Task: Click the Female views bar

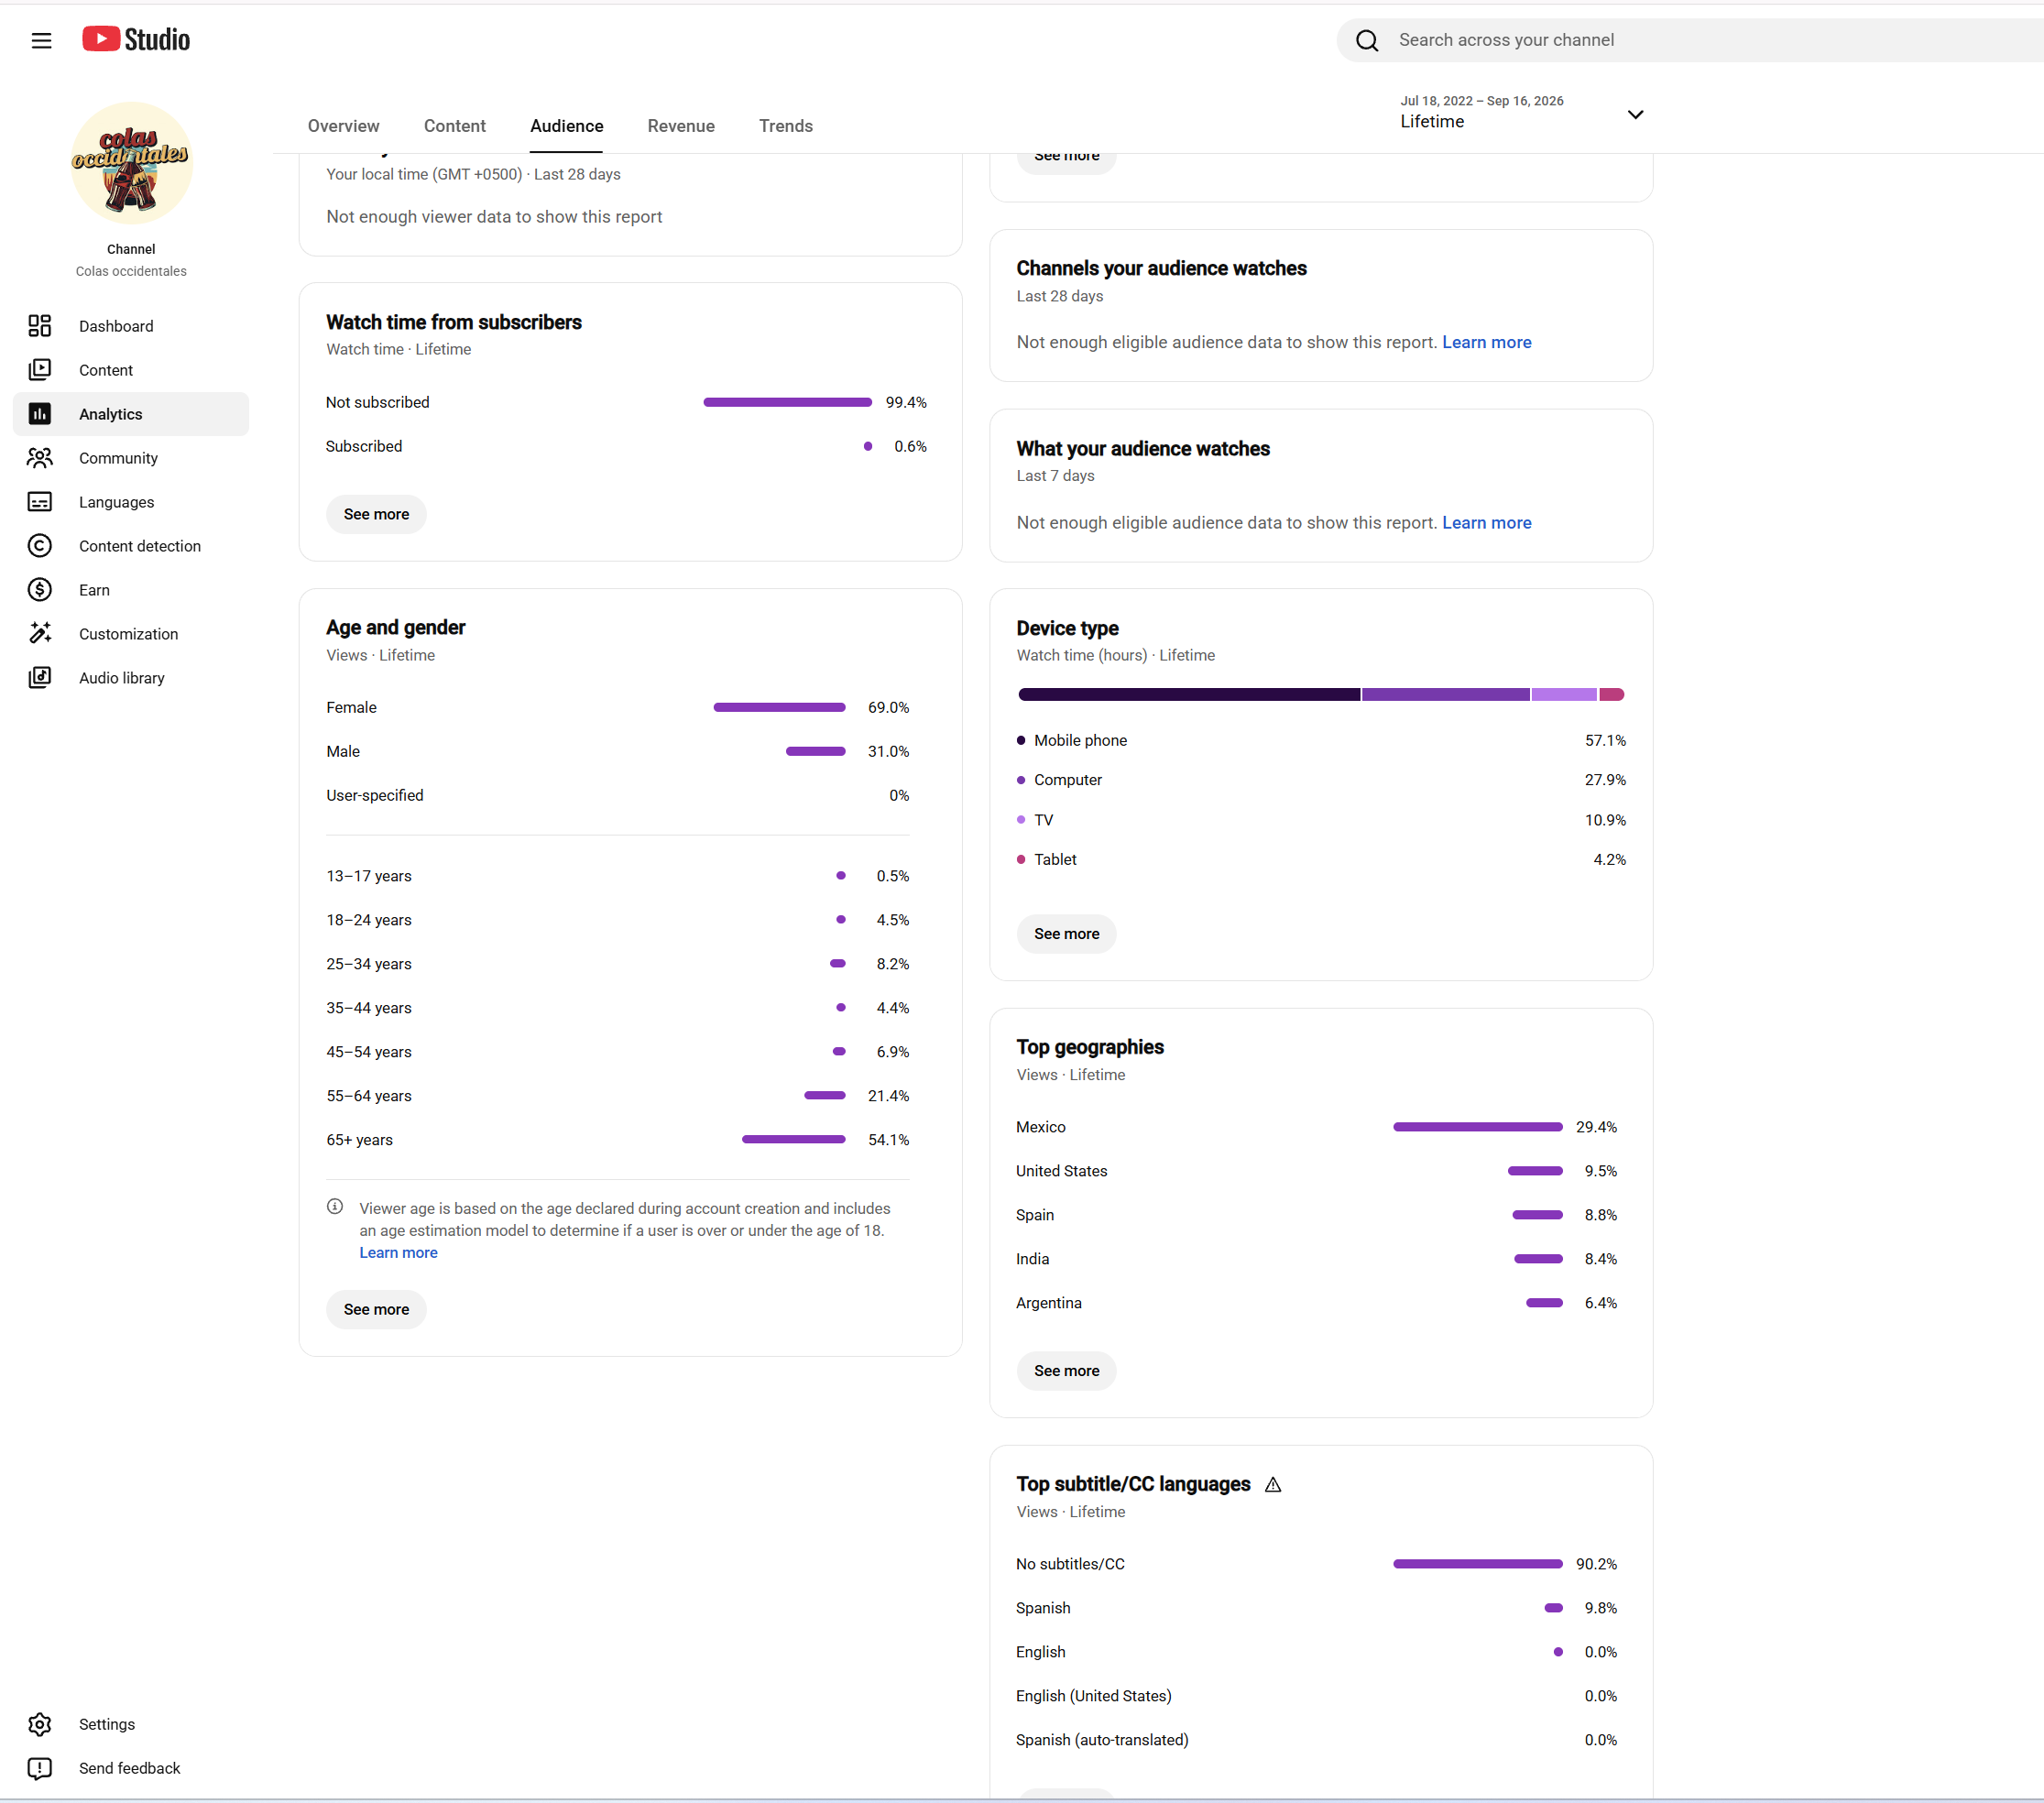Action: pos(779,707)
